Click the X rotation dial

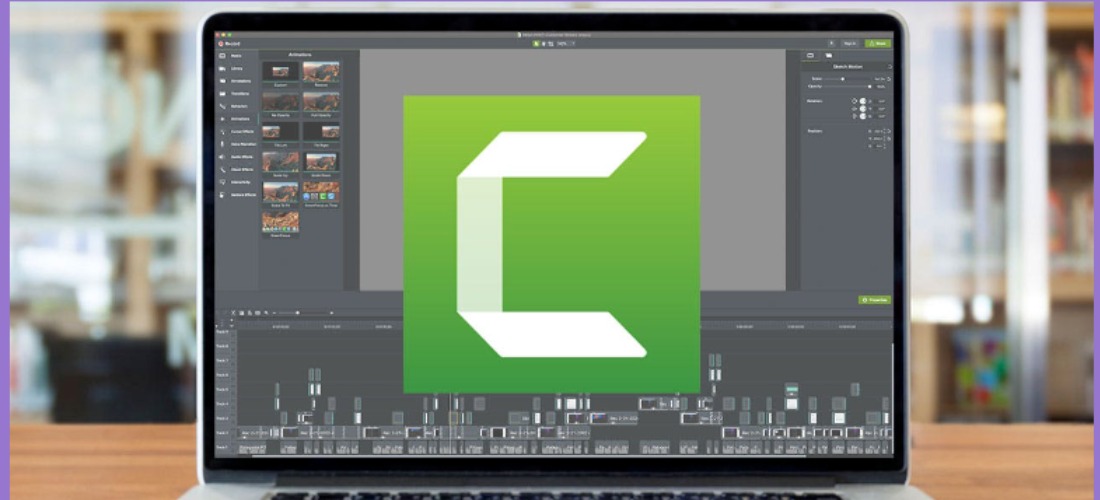coord(862,116)
